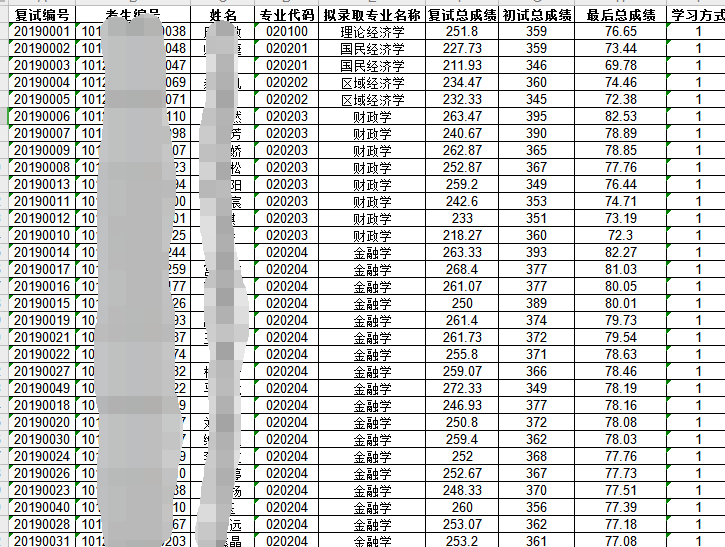The height and width of the screenshot is (547, 725).
Task: Select code 020202 in row 20190005
Action: pos(286,99)
